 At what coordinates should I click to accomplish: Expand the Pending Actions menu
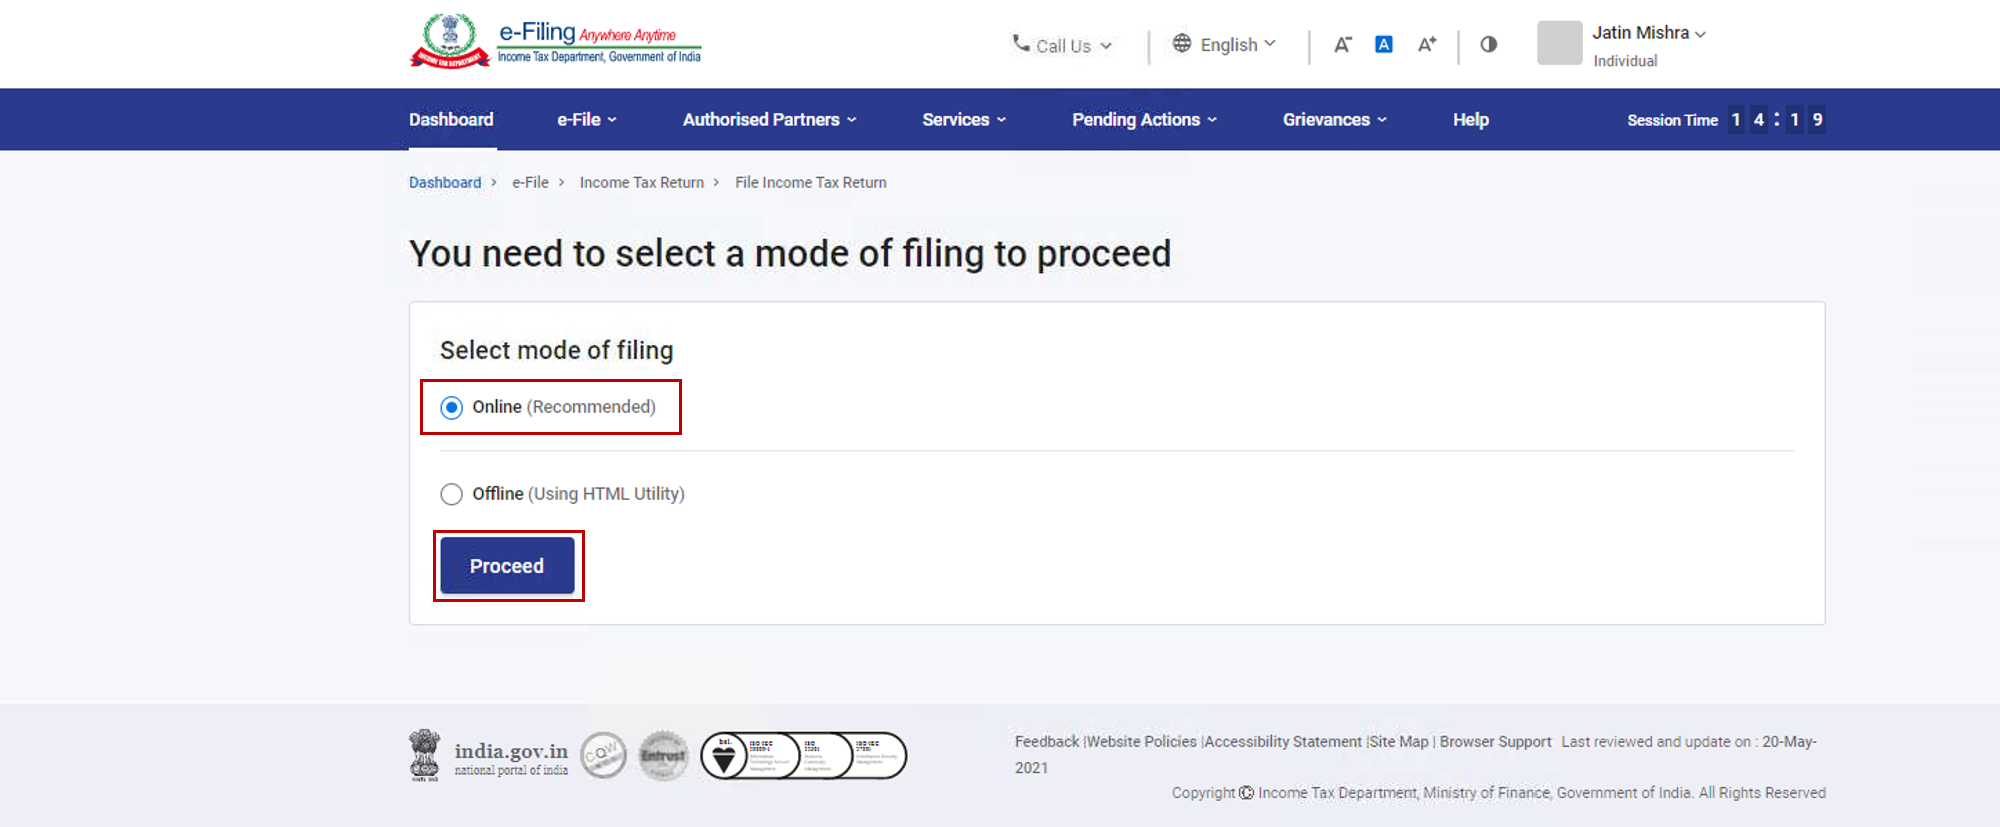(x=1145, y=119)
